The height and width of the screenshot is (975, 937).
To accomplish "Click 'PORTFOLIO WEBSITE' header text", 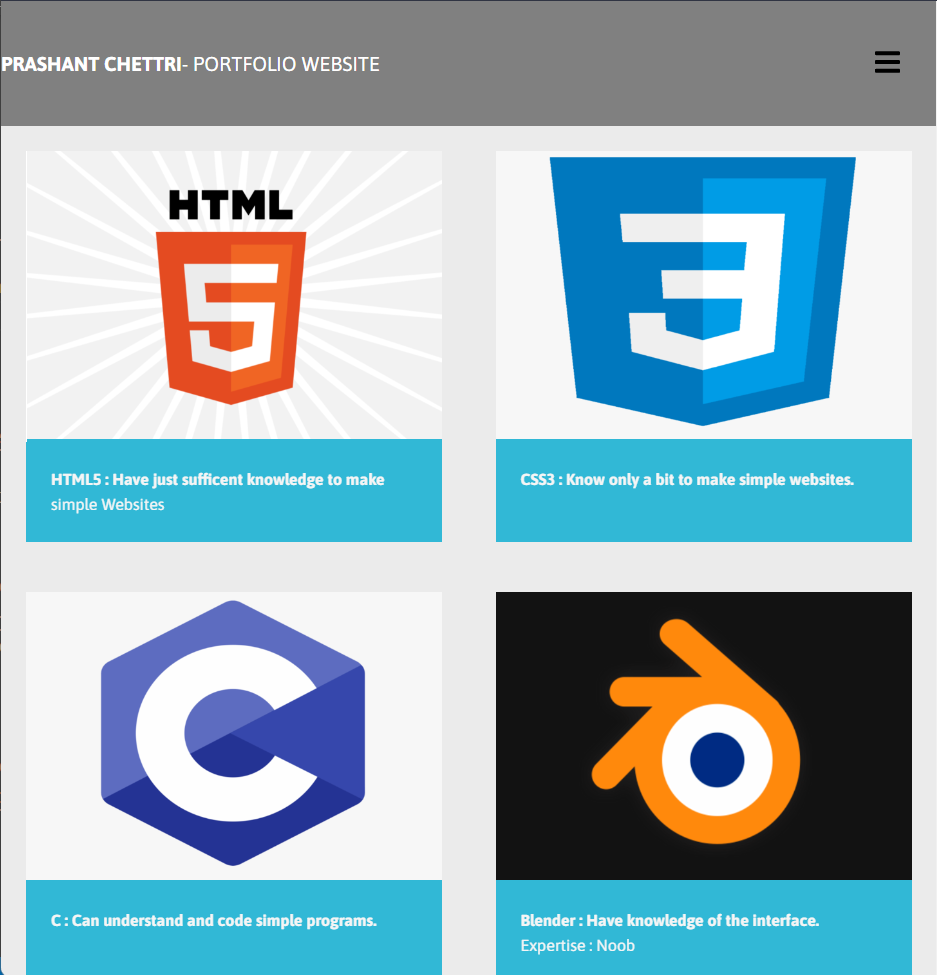I will pos(286,64).
